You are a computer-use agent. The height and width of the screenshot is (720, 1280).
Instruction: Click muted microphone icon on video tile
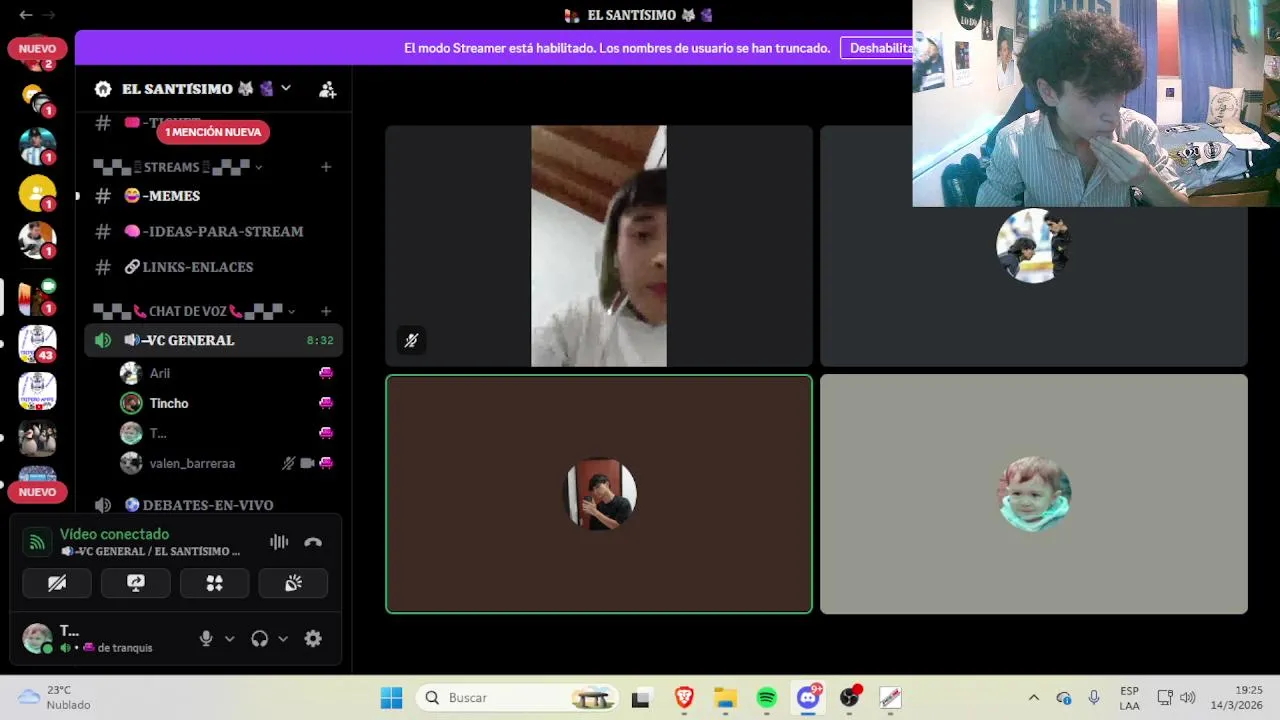pyautogui.click(x=411, y=341)
